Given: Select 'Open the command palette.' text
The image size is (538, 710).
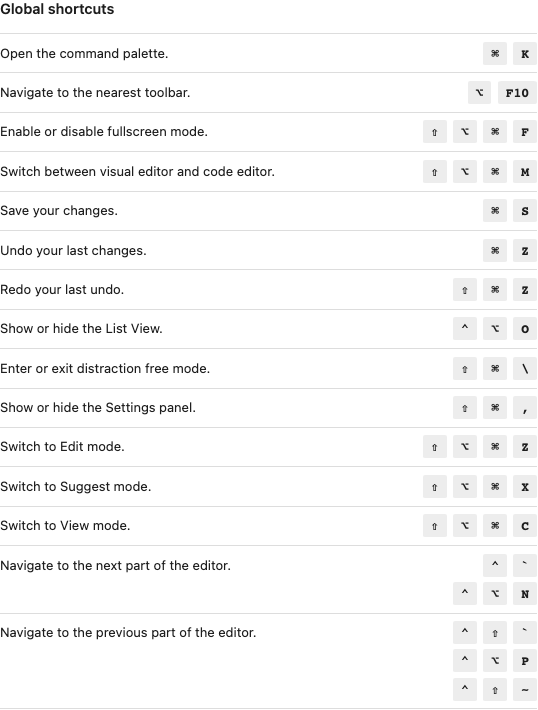Looking at the screenshot, I should tap(84, 53).
